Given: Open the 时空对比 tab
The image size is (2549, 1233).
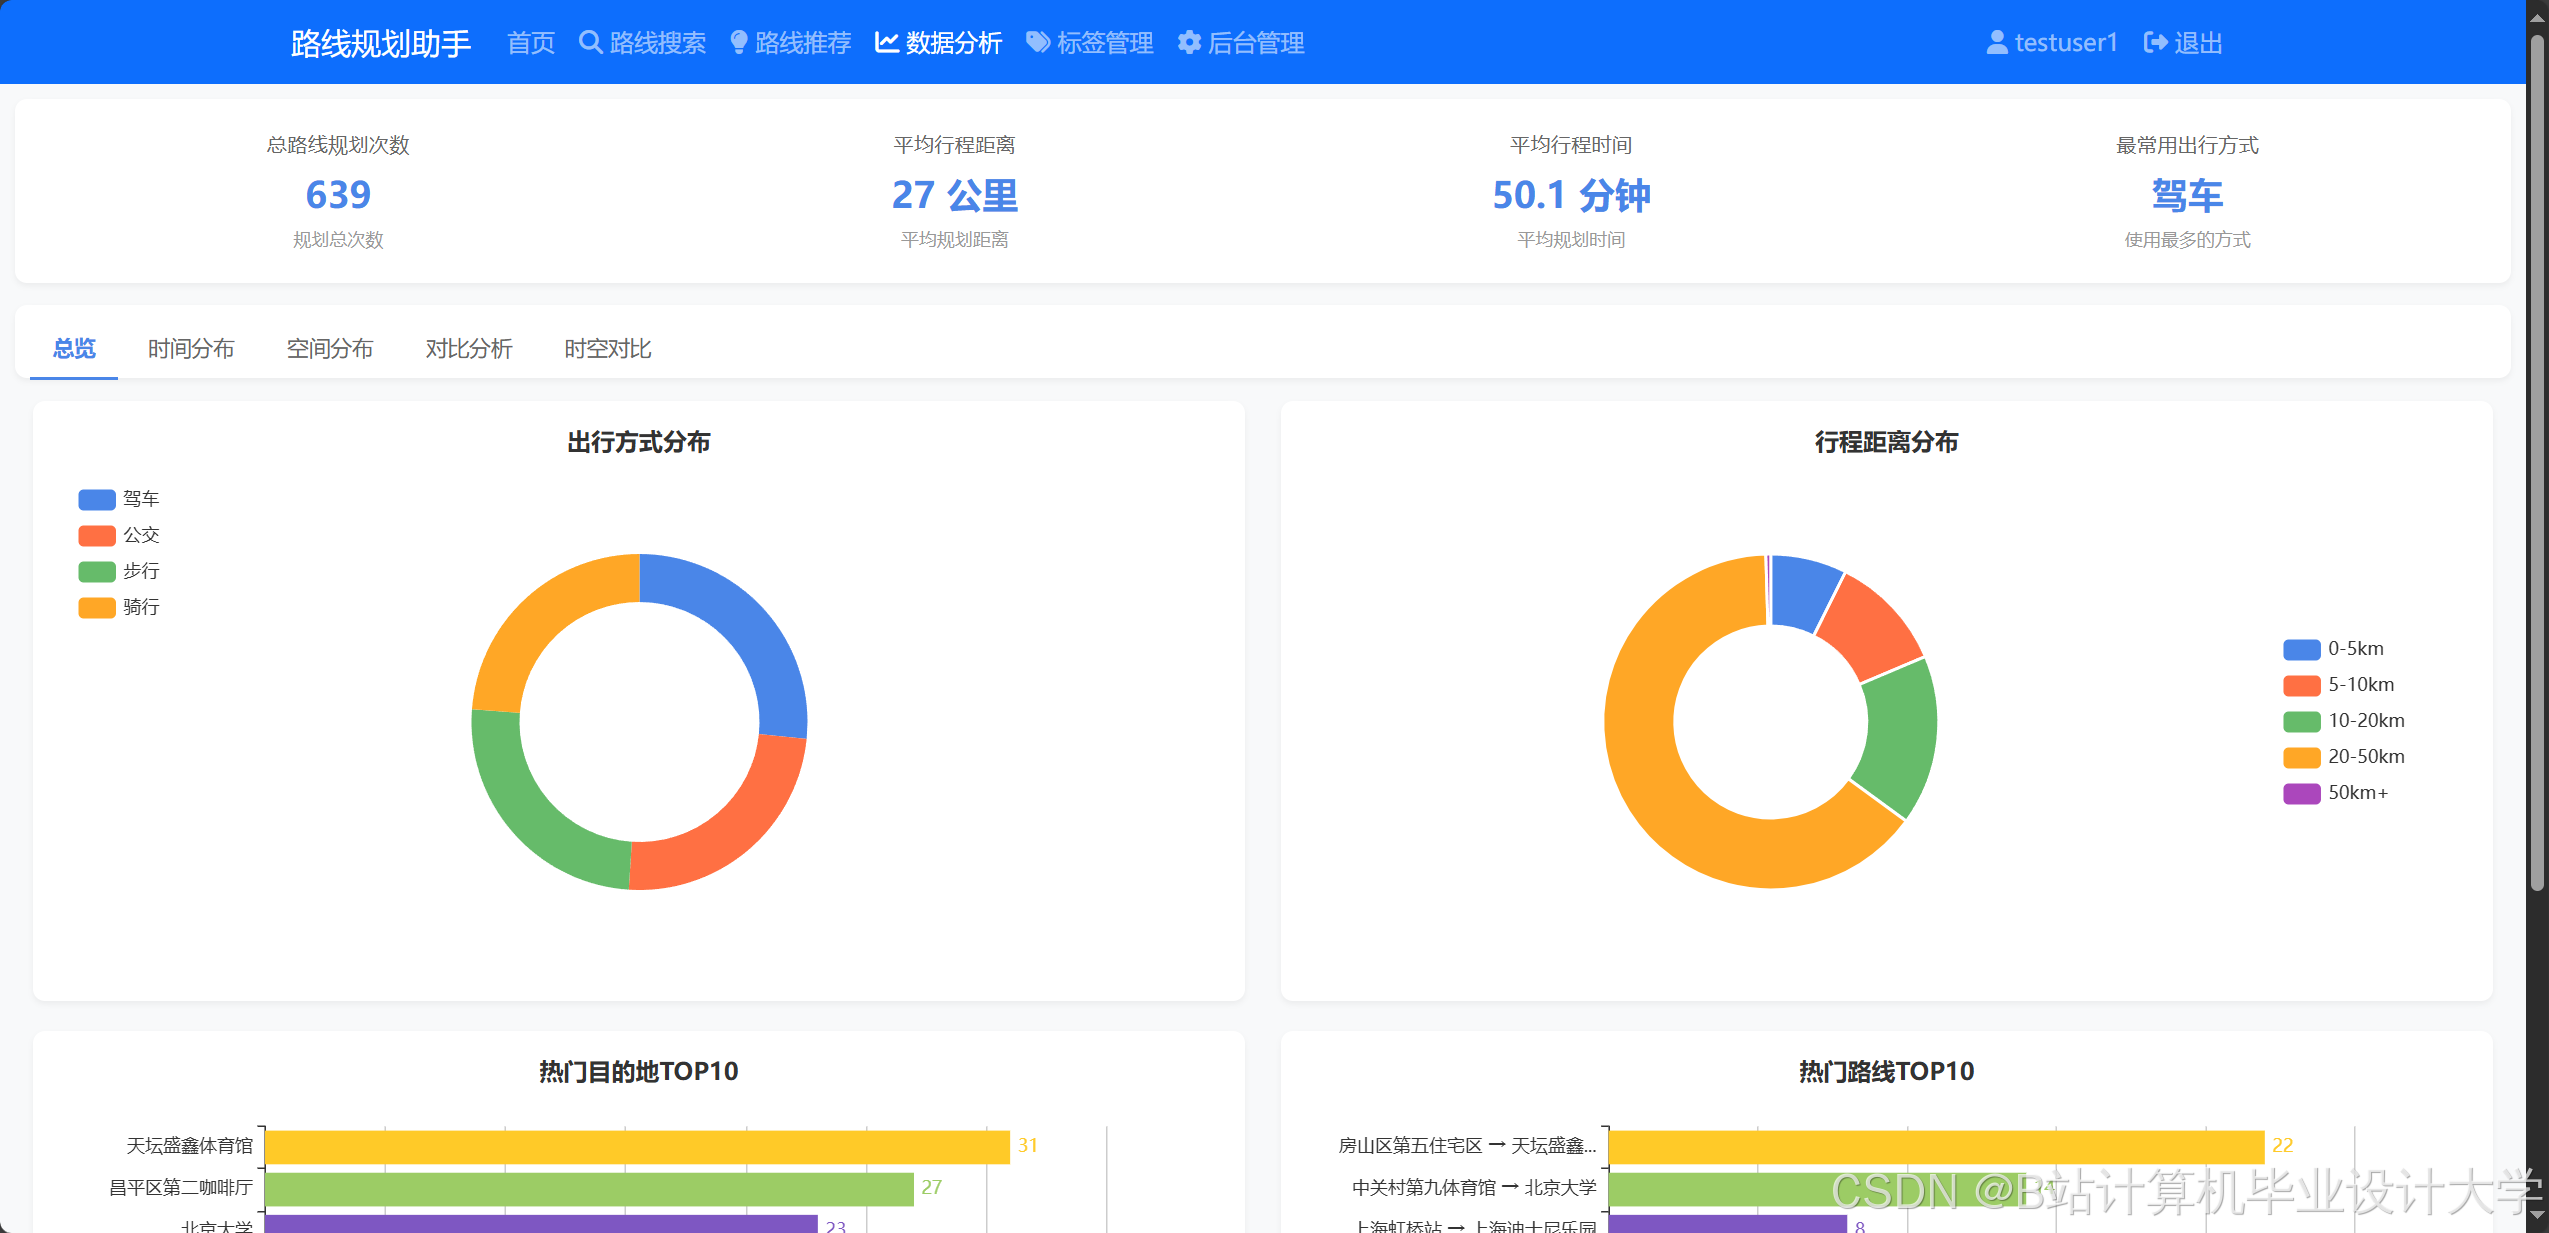Looking at the screenshot, I should coord(608,348).
